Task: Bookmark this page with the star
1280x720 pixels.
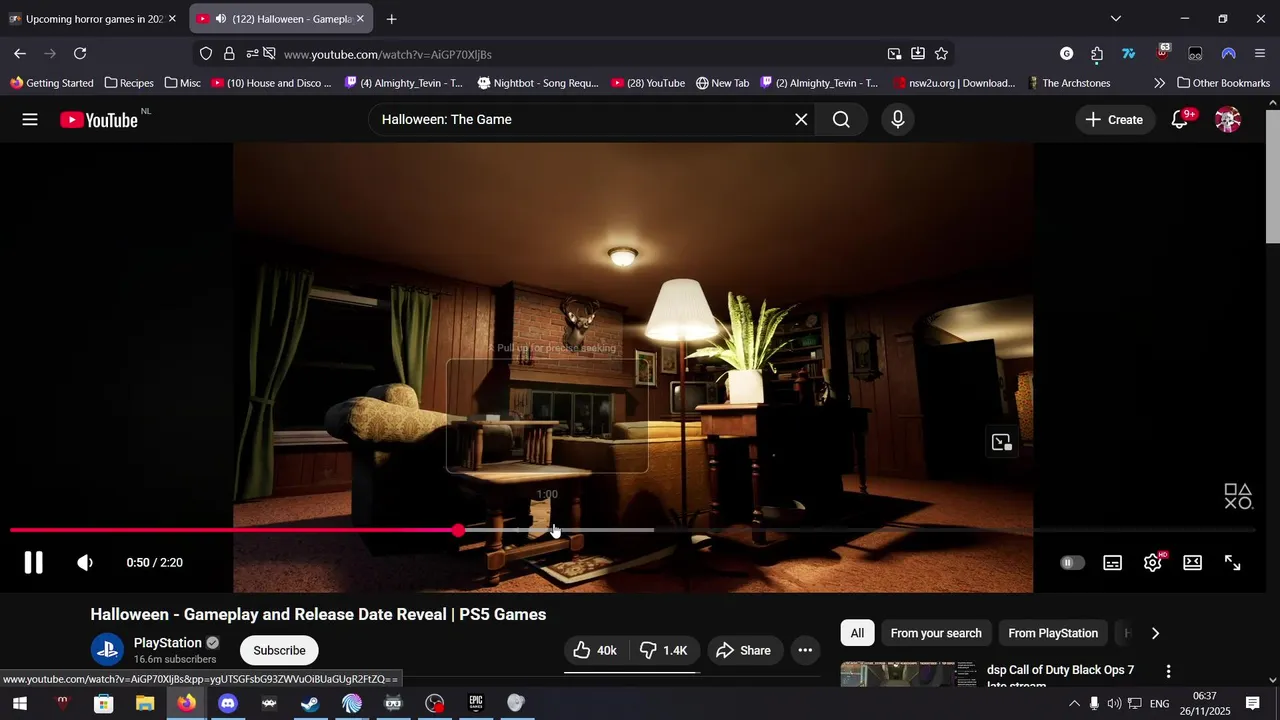Action: [x=941, y=54]
